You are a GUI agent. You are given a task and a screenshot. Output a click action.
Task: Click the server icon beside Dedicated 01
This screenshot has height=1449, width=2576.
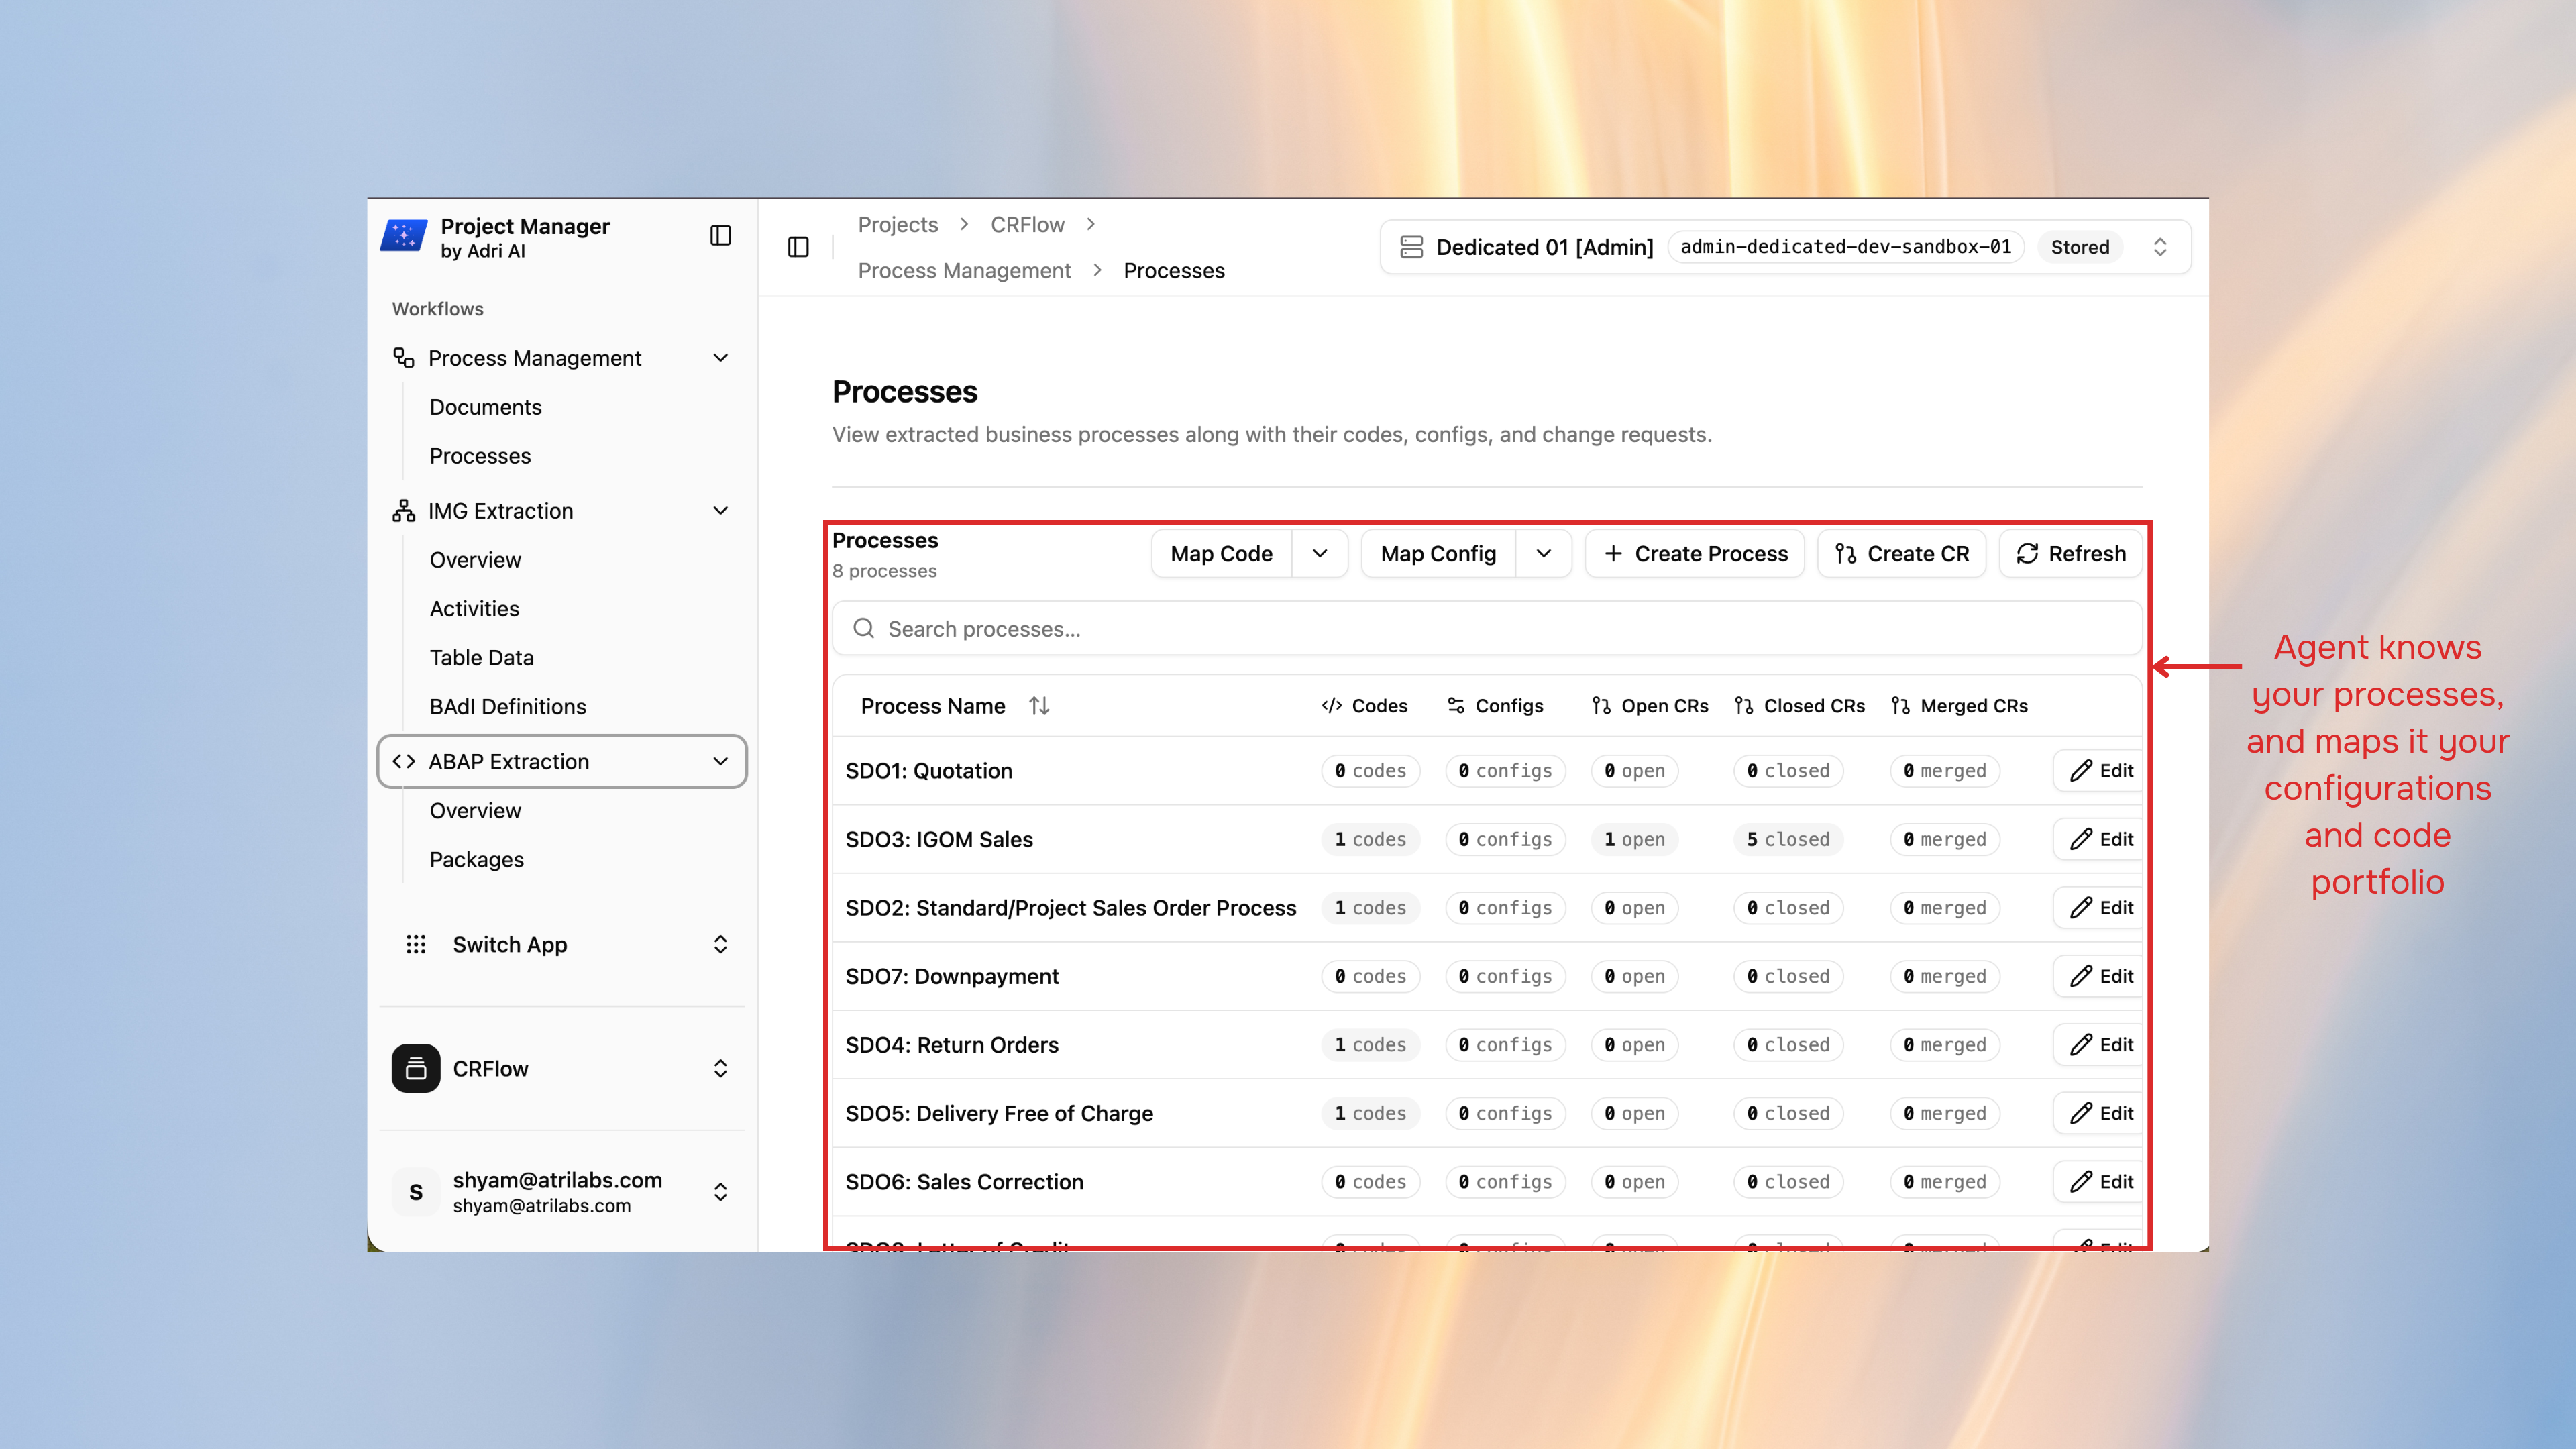pyautogui.click(x=1411, y=247)
